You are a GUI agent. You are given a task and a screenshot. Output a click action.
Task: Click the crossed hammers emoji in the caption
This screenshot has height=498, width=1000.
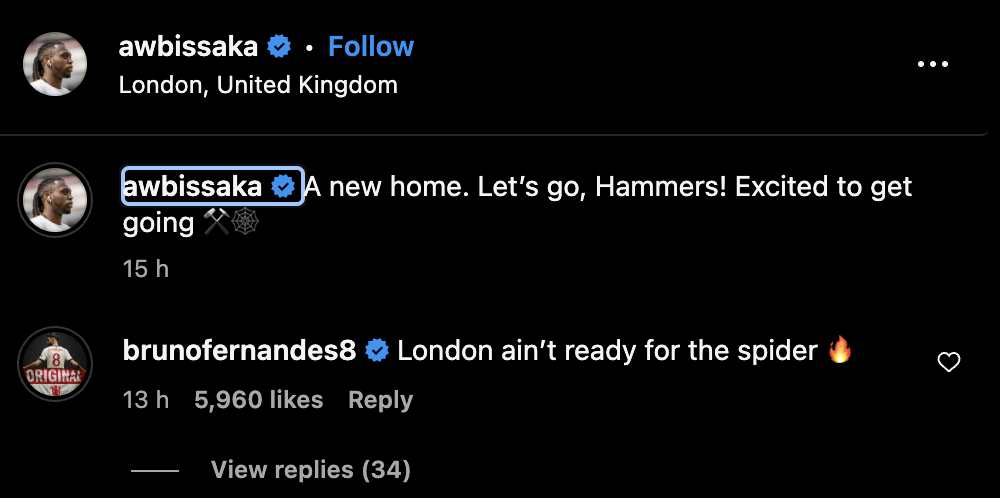(217, 224)
